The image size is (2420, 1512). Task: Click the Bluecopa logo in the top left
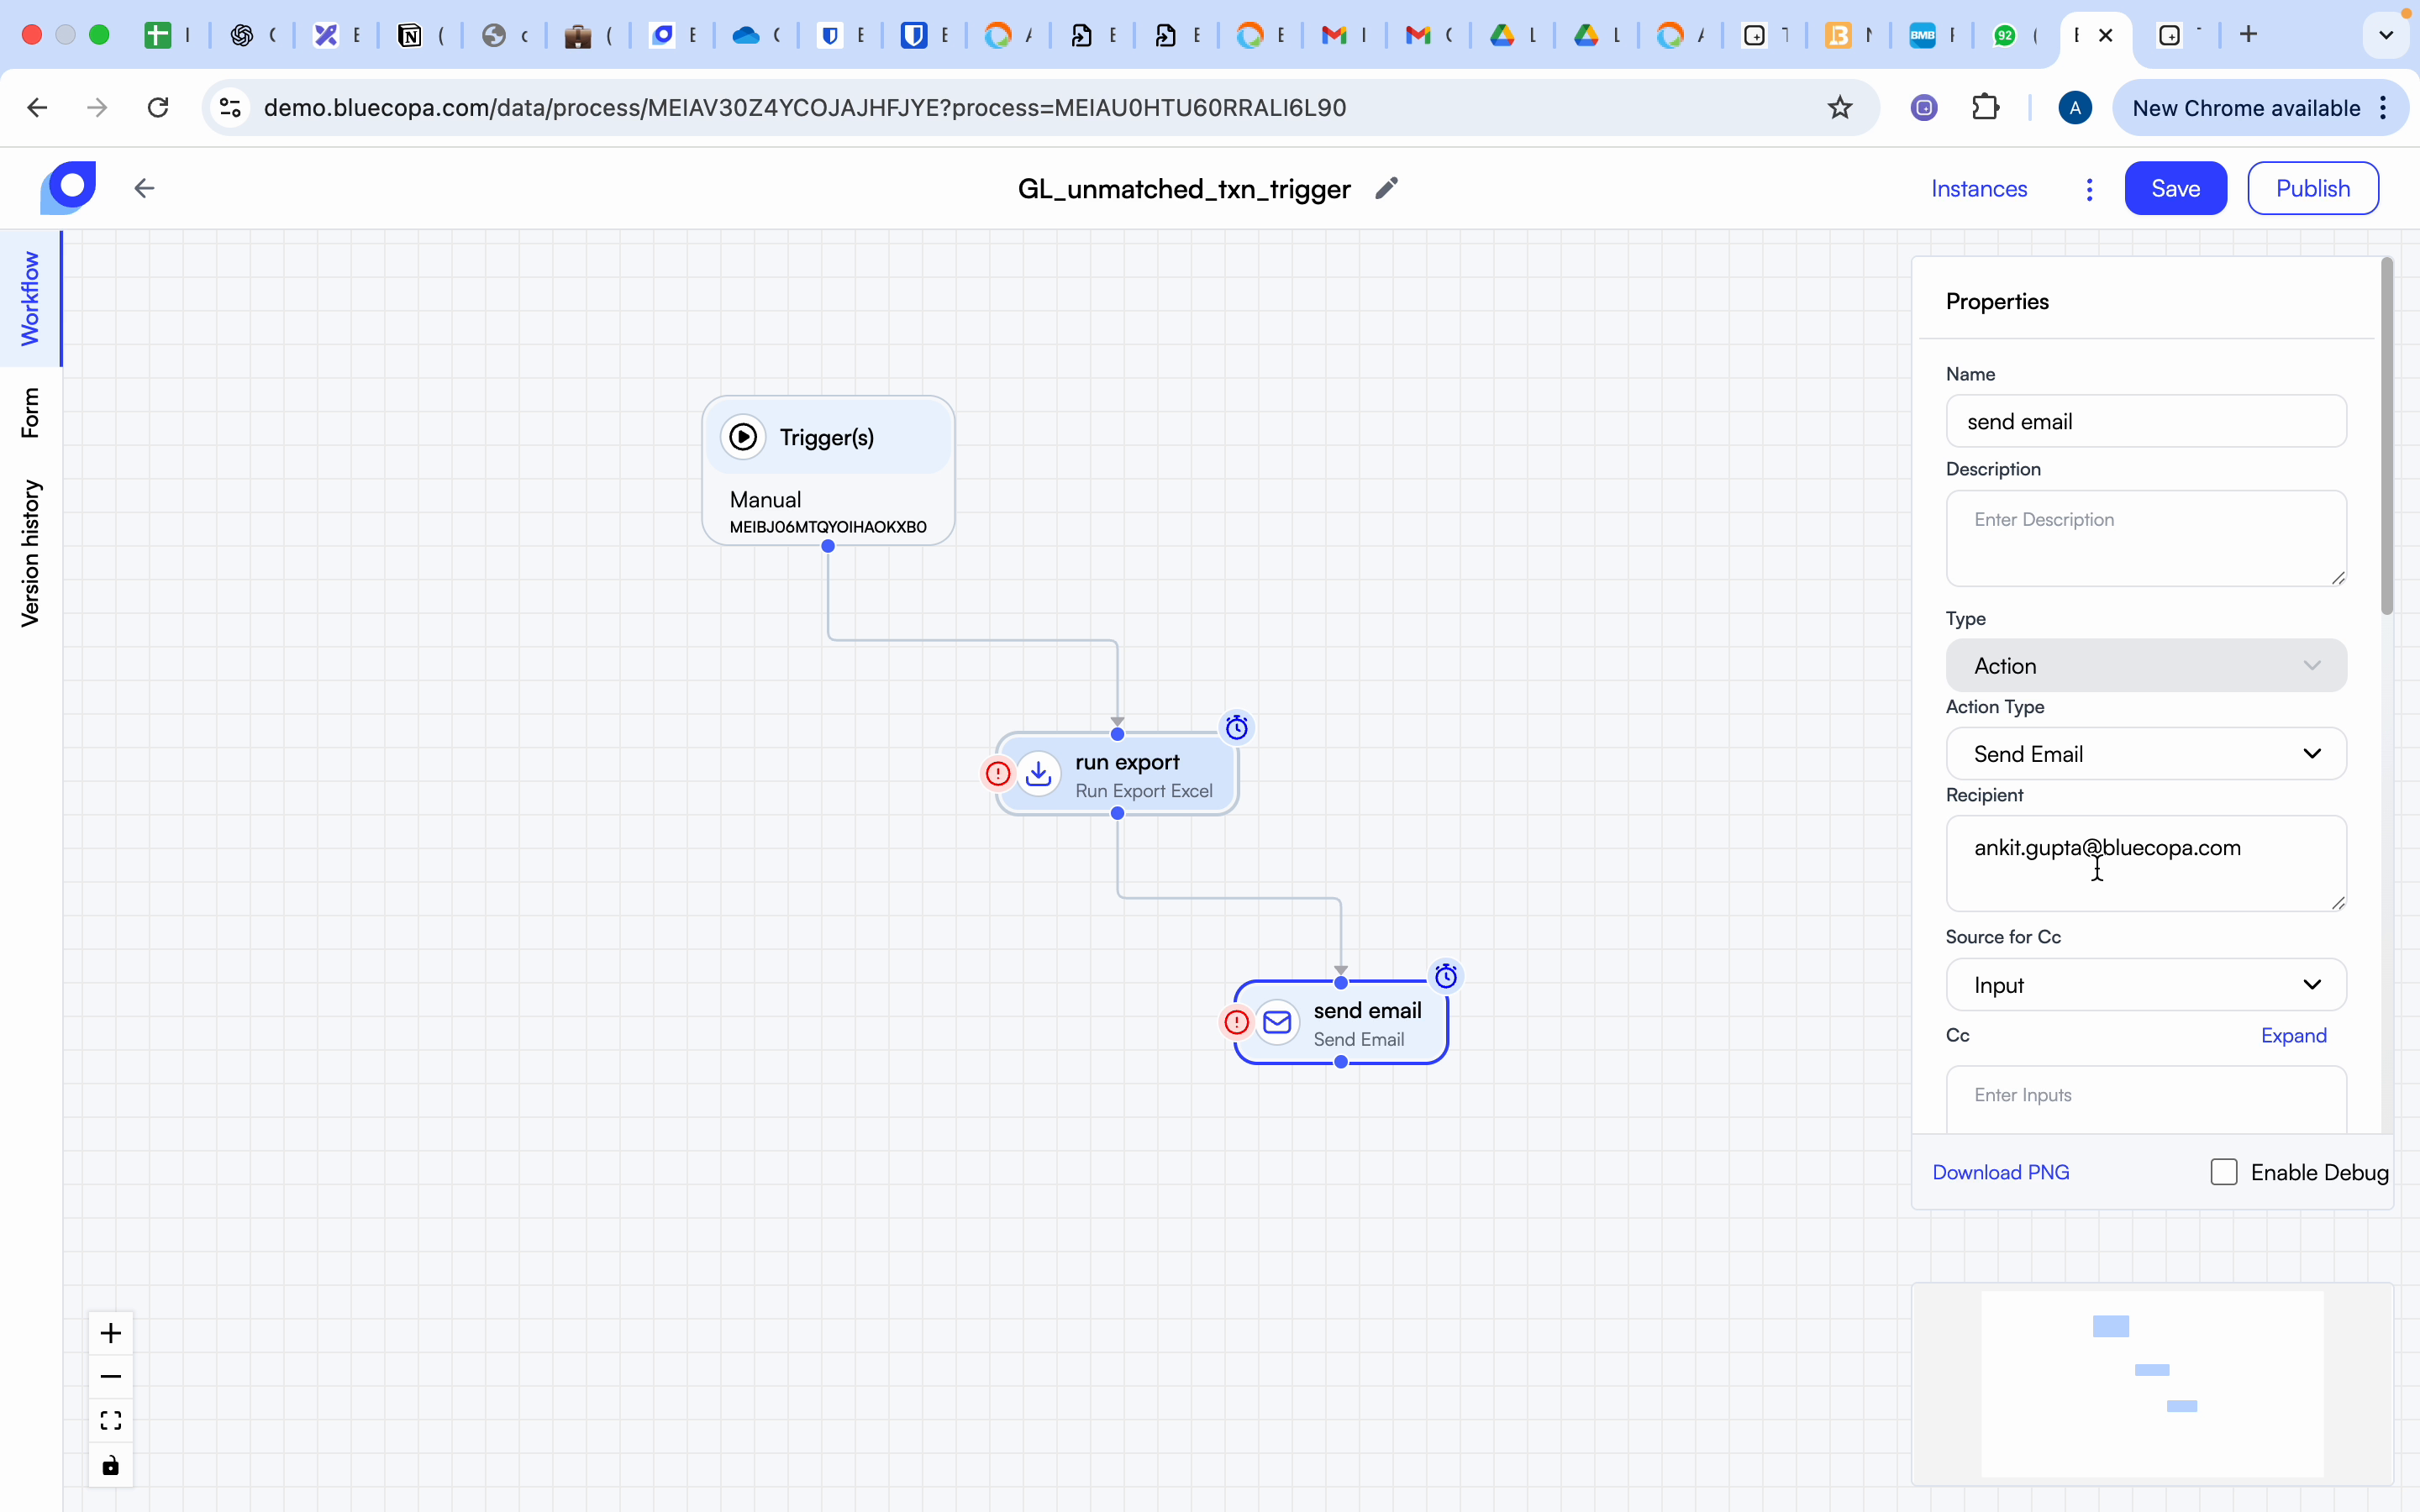(x=66, y=188)
